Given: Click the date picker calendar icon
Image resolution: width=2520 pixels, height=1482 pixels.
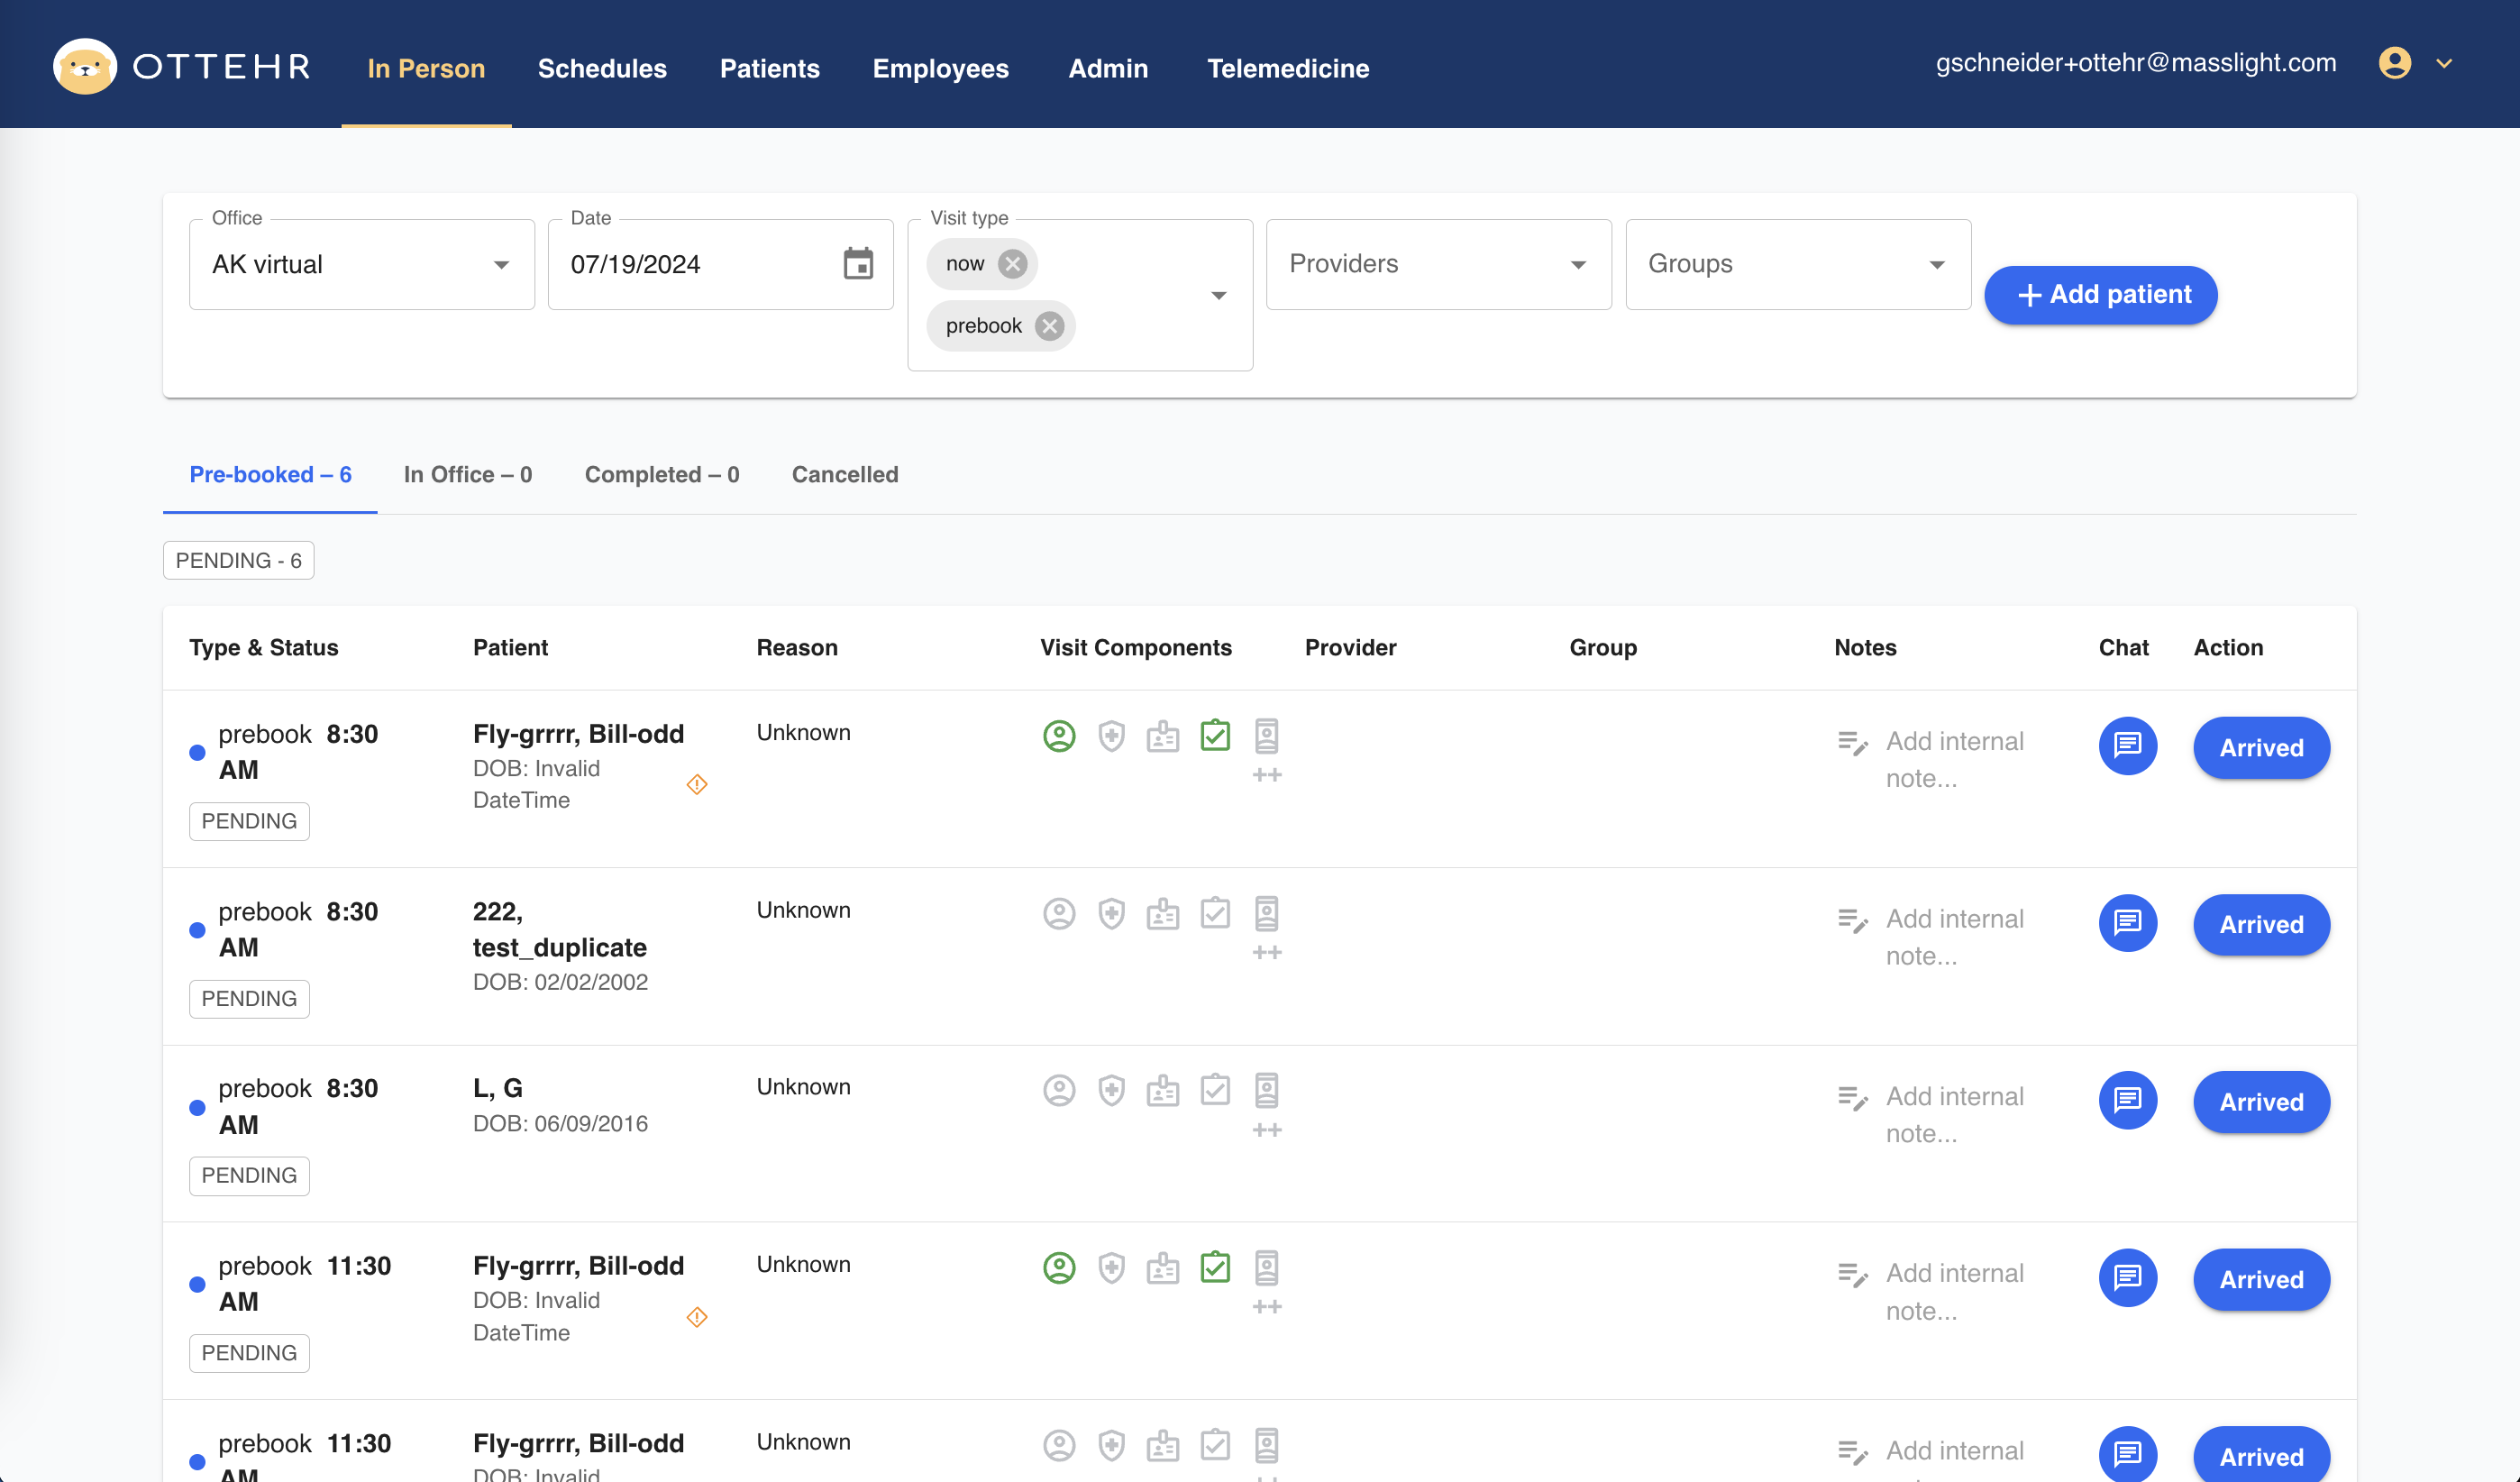Looking at the screenshot, I should 857,263.
